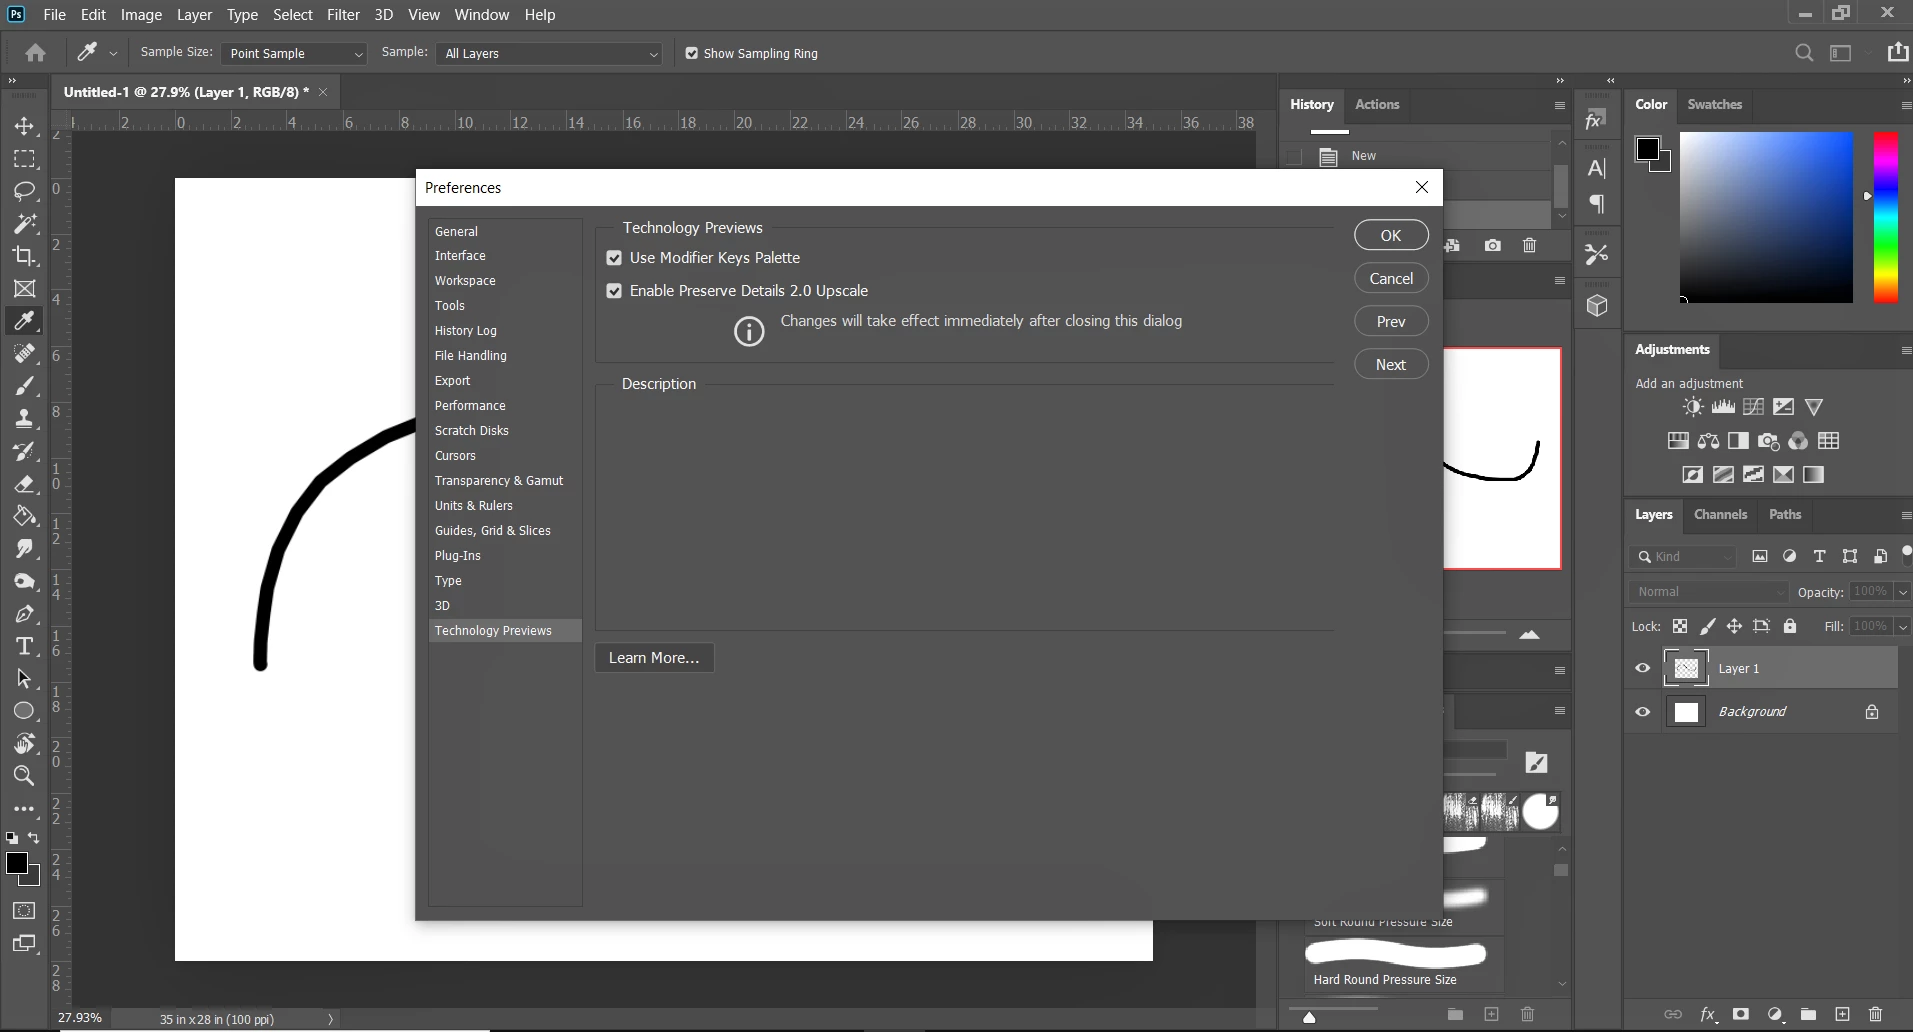This screenshot has width=1913, height=1032.
Task: Select the Lasso tool
Action: 25,191
